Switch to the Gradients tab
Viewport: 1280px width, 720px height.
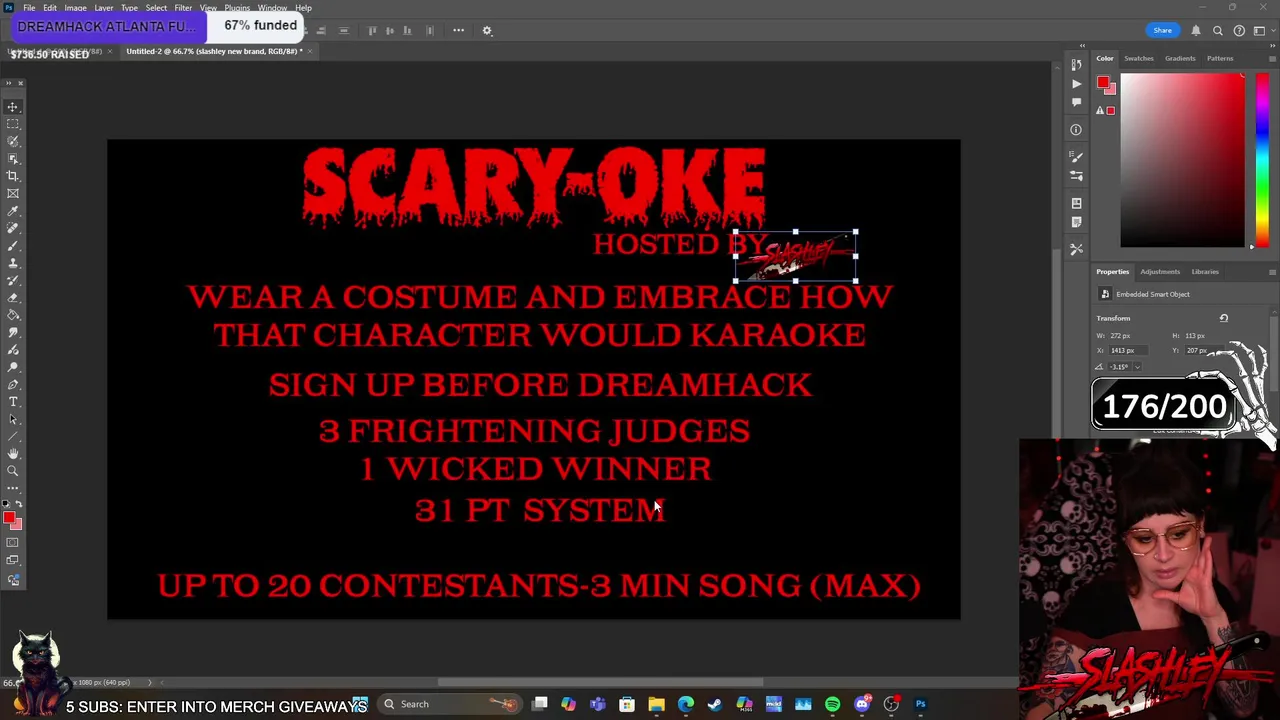1180,58
